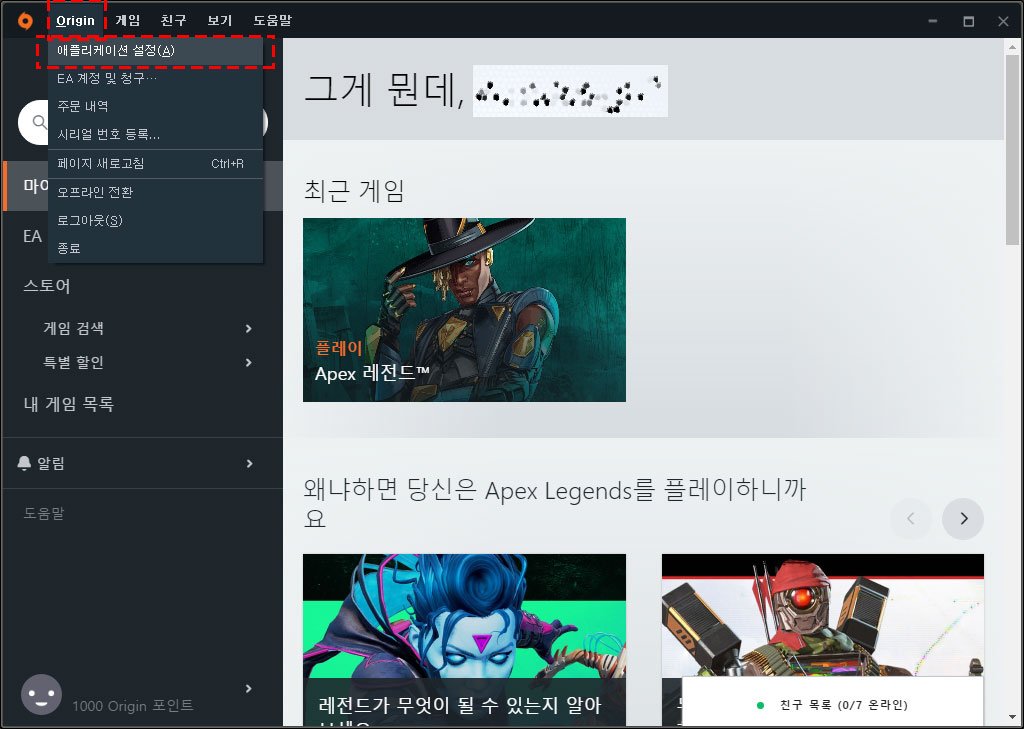
Task: Click the user avatar icon
Action: (42, 694)
